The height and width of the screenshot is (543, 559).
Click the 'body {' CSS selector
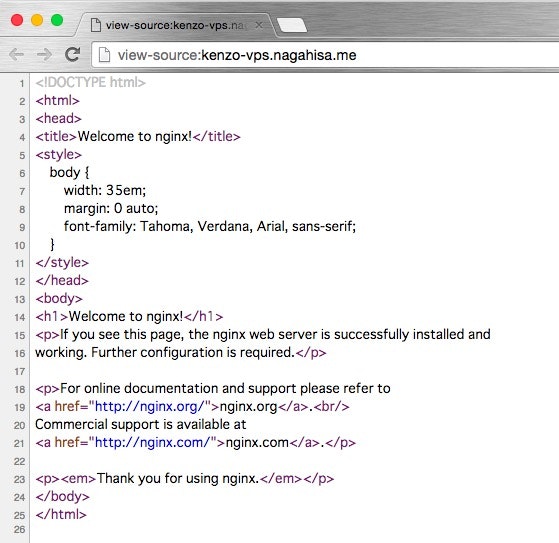click(70, 173)
